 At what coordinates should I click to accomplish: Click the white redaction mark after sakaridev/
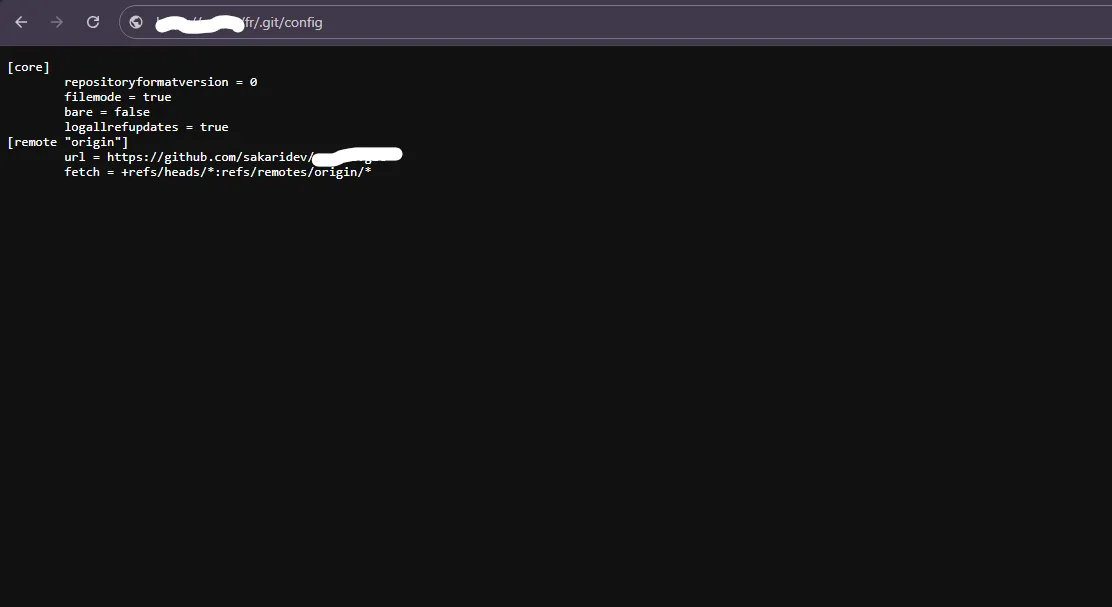pos(357,155)
